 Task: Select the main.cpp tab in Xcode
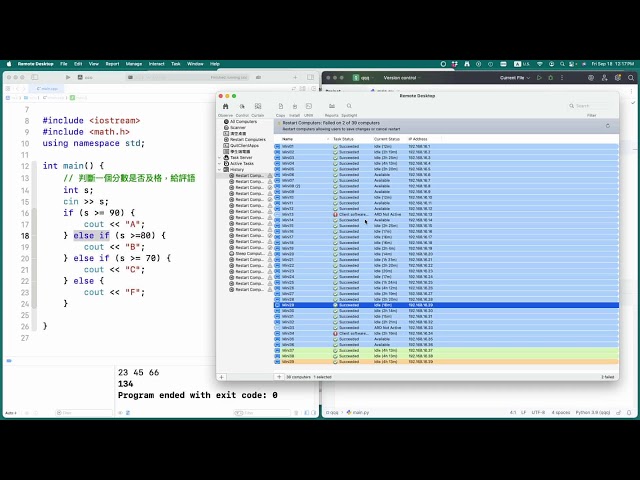click(x=47, y=89)
